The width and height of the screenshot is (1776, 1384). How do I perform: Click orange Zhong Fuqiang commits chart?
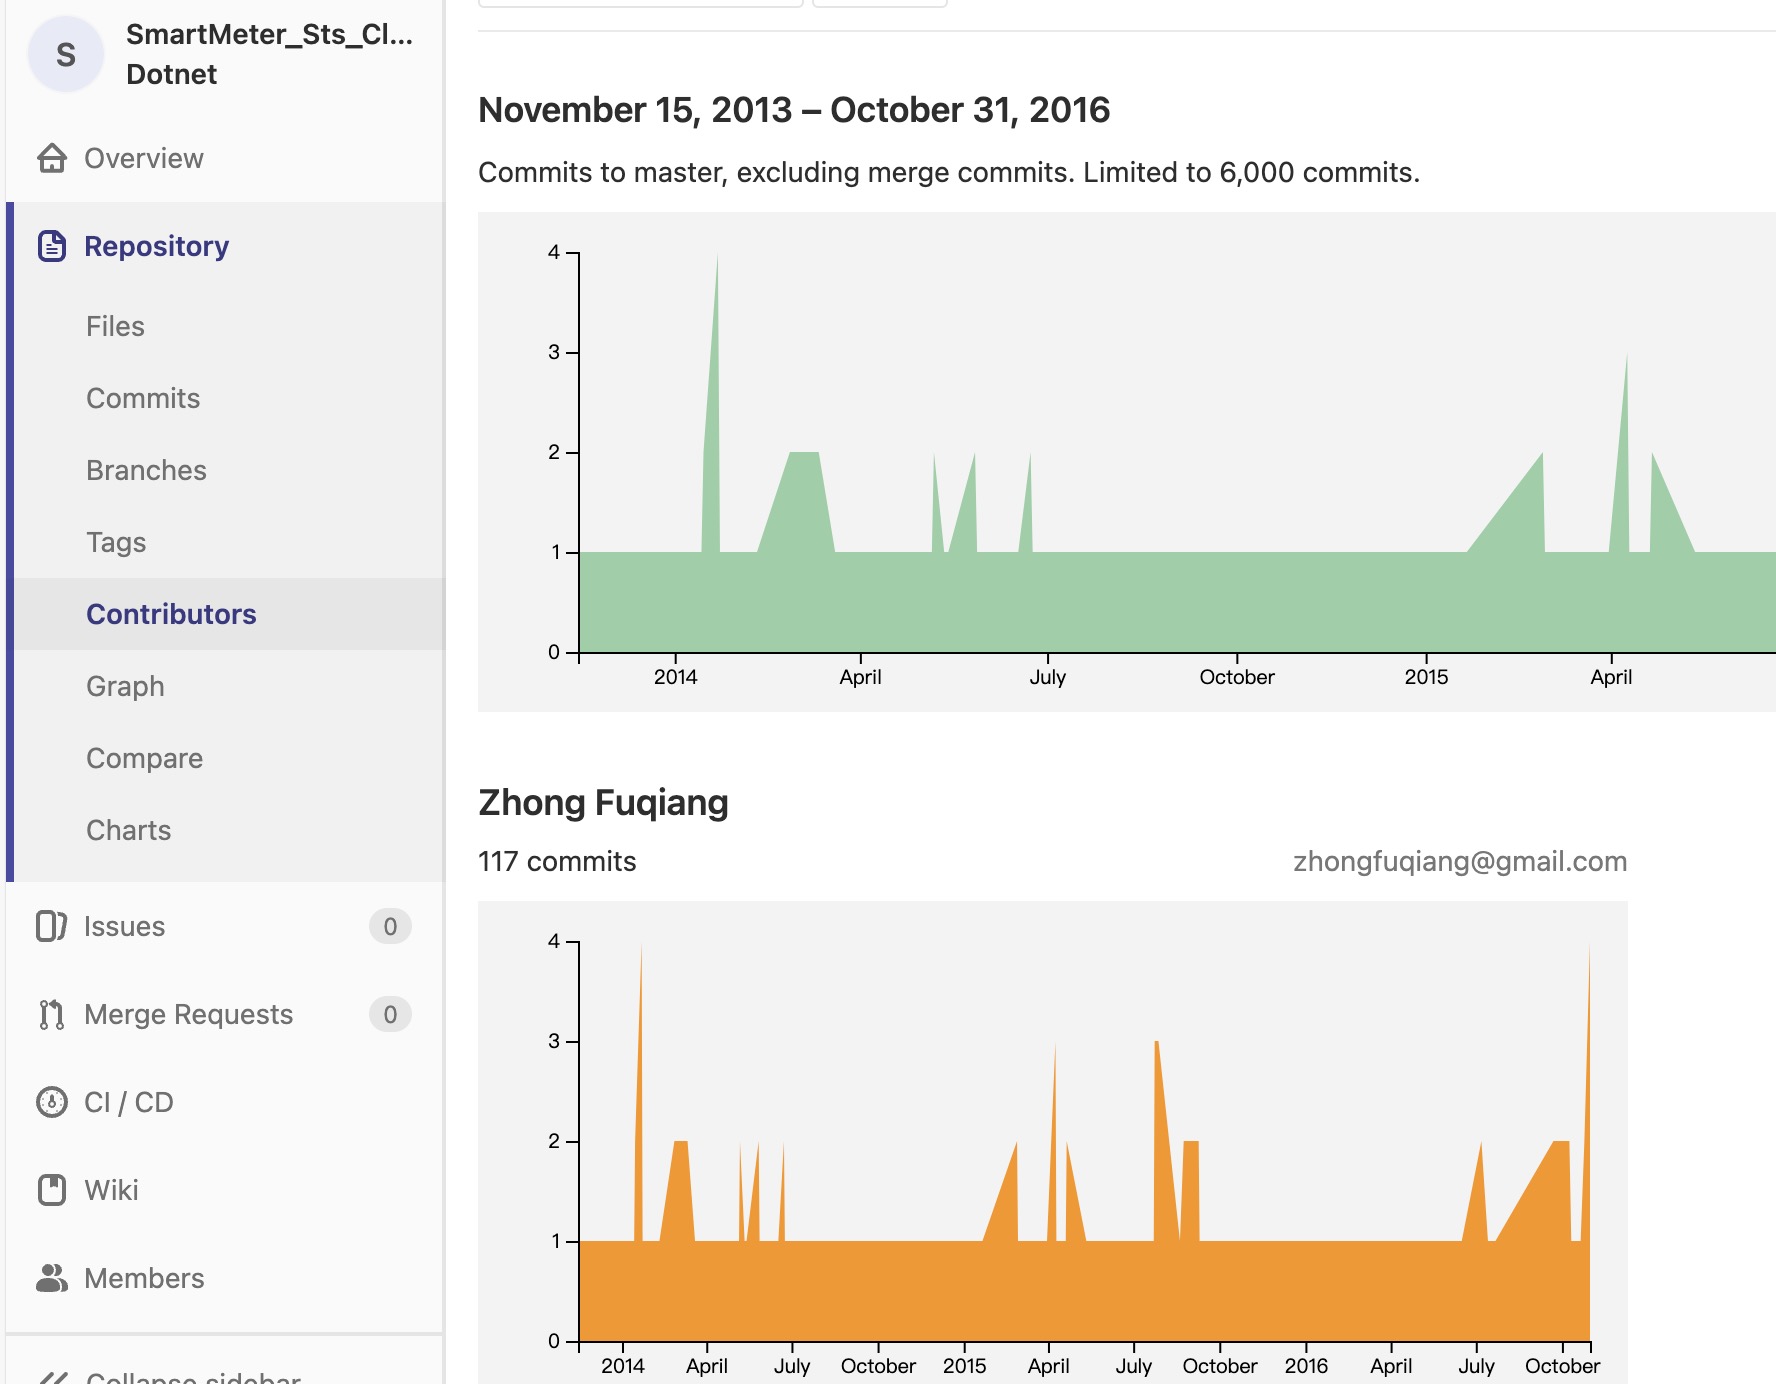1053,1142
